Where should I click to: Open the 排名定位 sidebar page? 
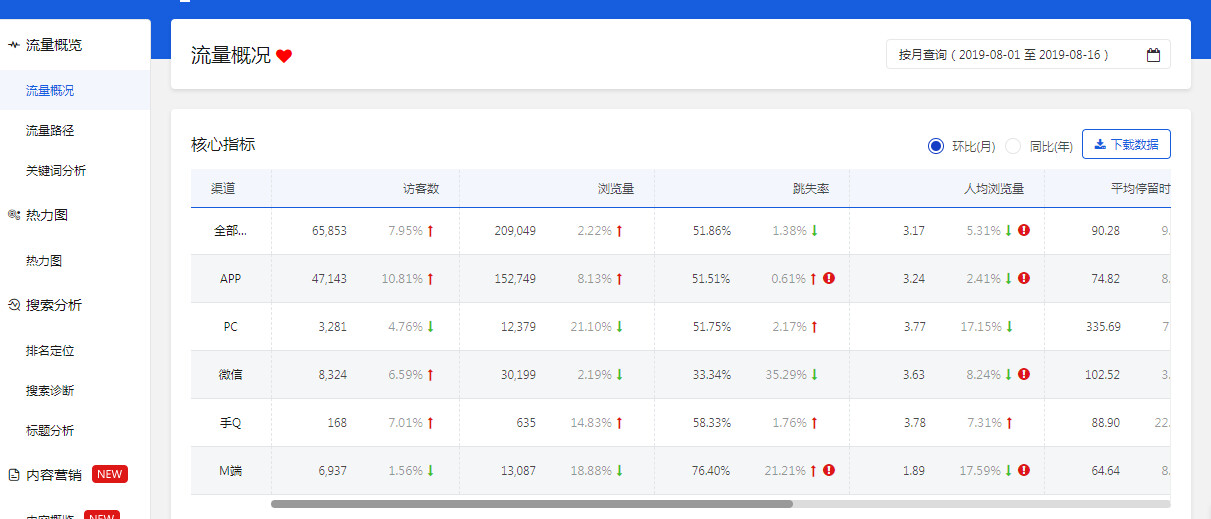[x=50, y=351]
